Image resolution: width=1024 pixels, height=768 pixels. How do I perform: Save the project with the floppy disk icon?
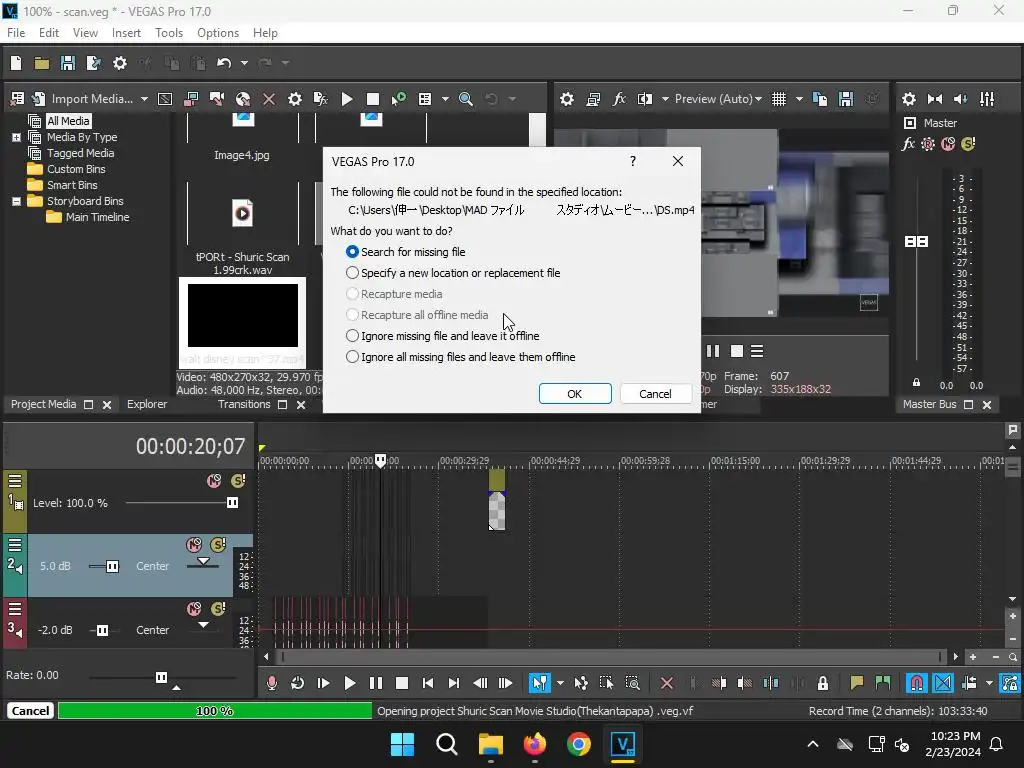pos(68,63)
